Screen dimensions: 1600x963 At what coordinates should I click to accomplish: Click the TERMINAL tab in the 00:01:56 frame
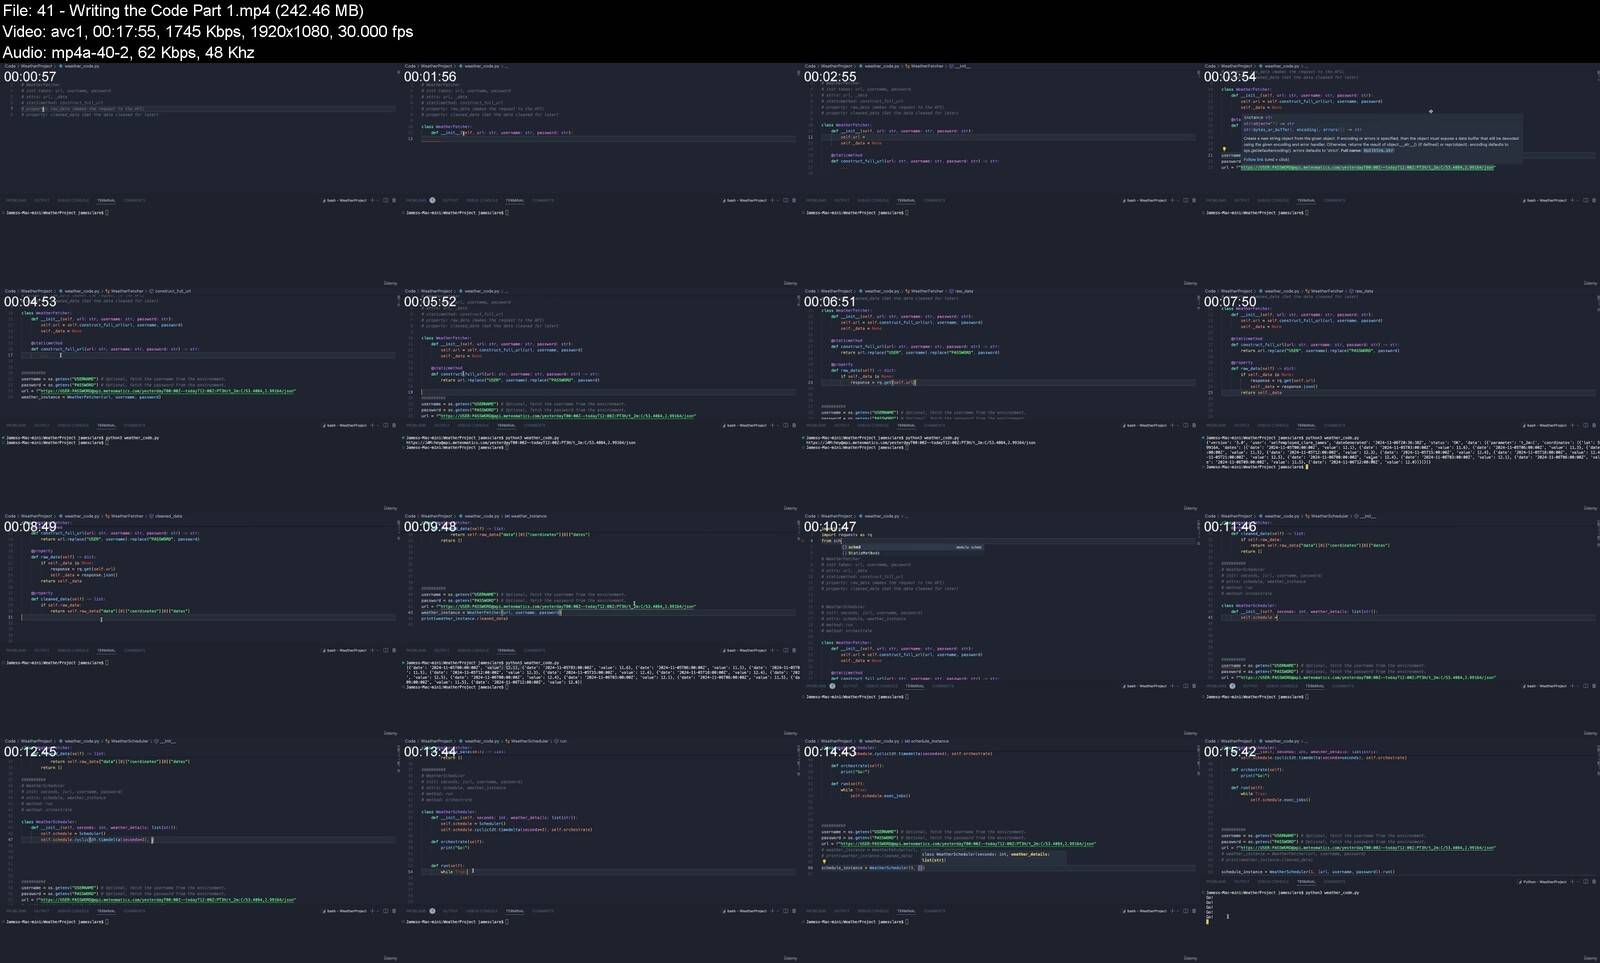click(x=514, y=200)
